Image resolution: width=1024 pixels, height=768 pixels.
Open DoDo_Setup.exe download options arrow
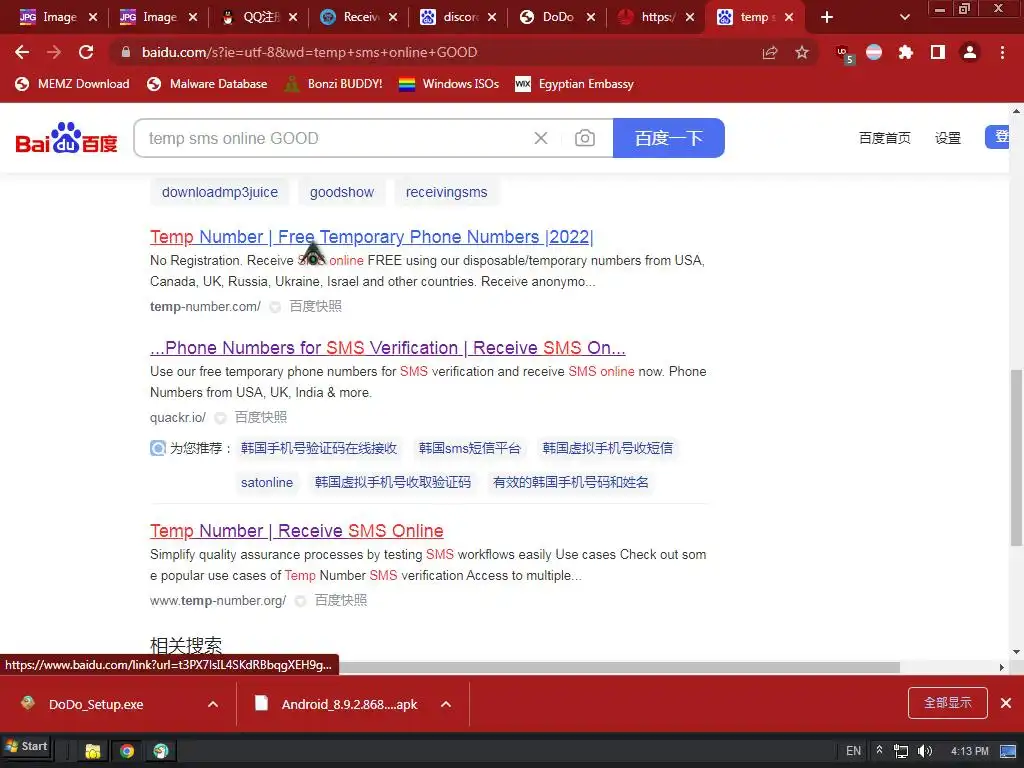(213, 704)
